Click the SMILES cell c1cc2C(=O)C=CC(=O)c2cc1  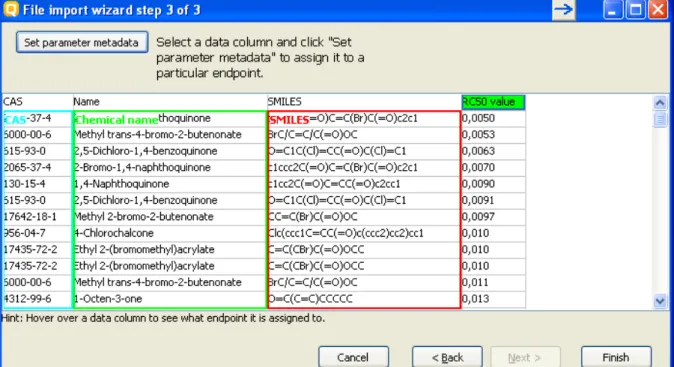[364, 184]
